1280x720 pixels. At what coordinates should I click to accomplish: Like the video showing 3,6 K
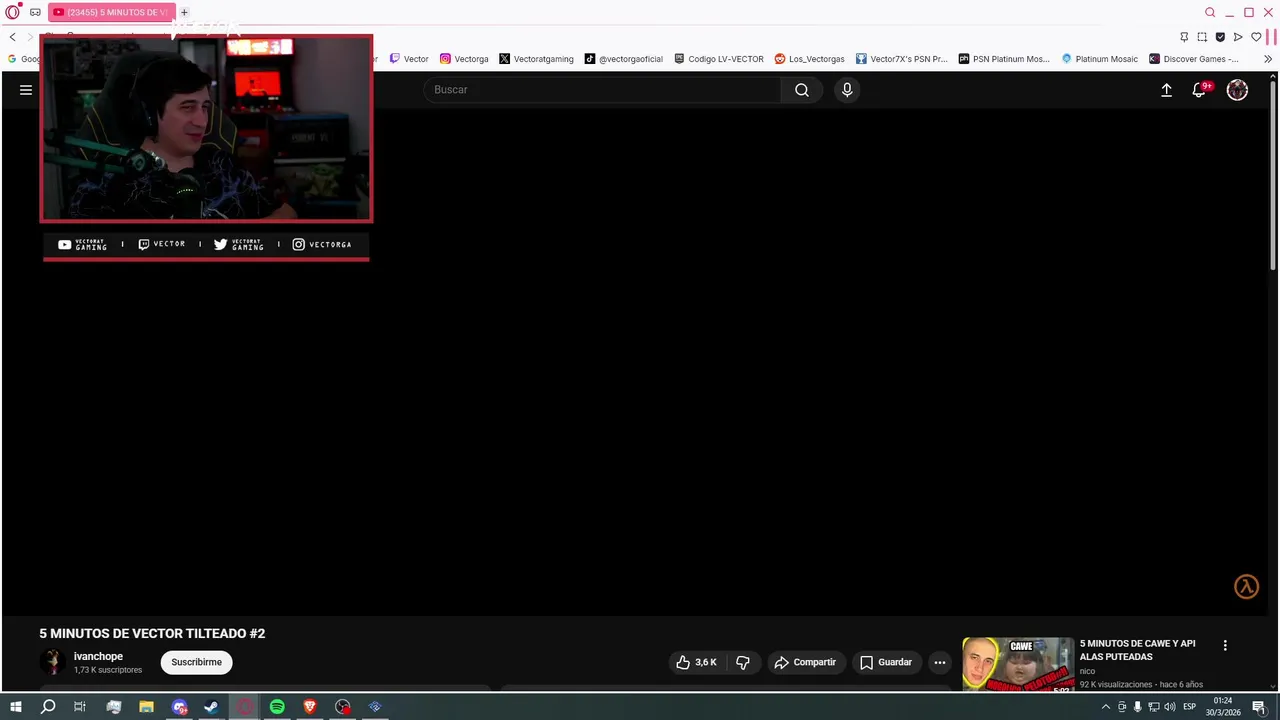click(x=697, y=662)
